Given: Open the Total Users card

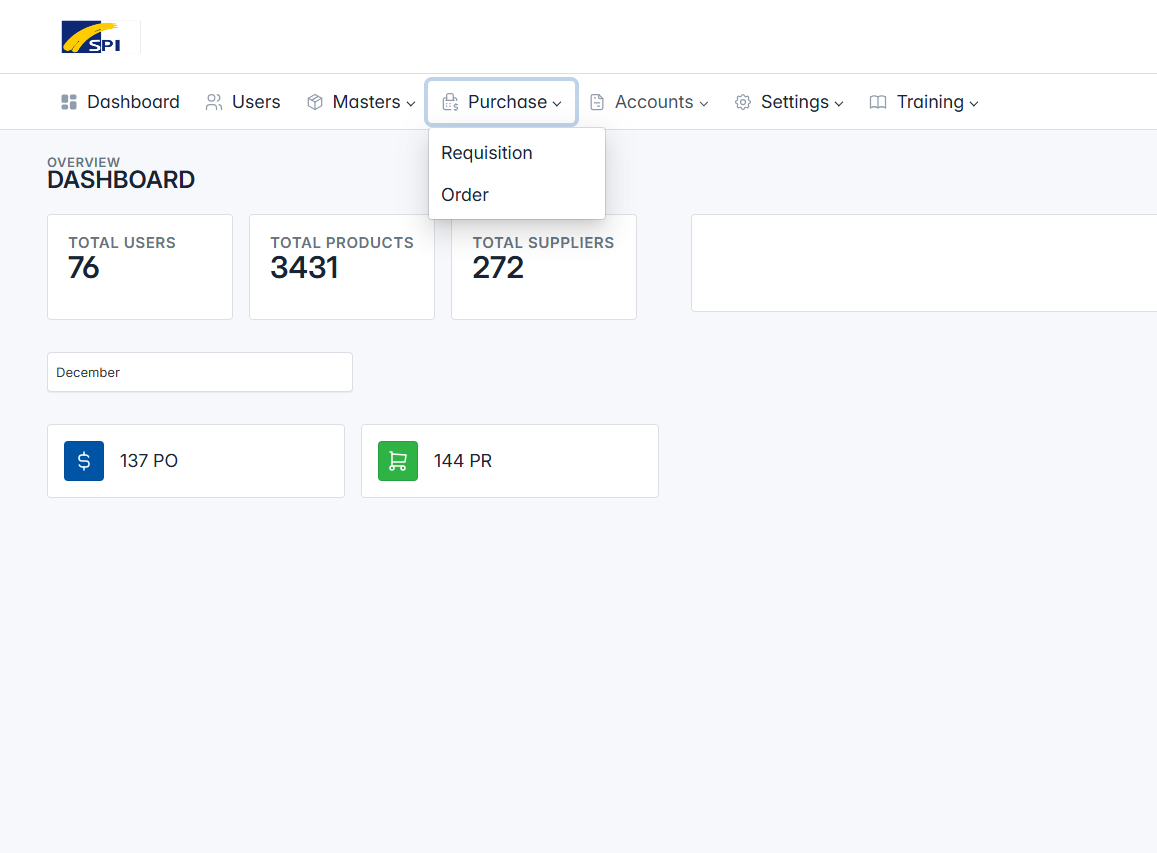Looking at the screenshot, I should [x=140, y=267].
